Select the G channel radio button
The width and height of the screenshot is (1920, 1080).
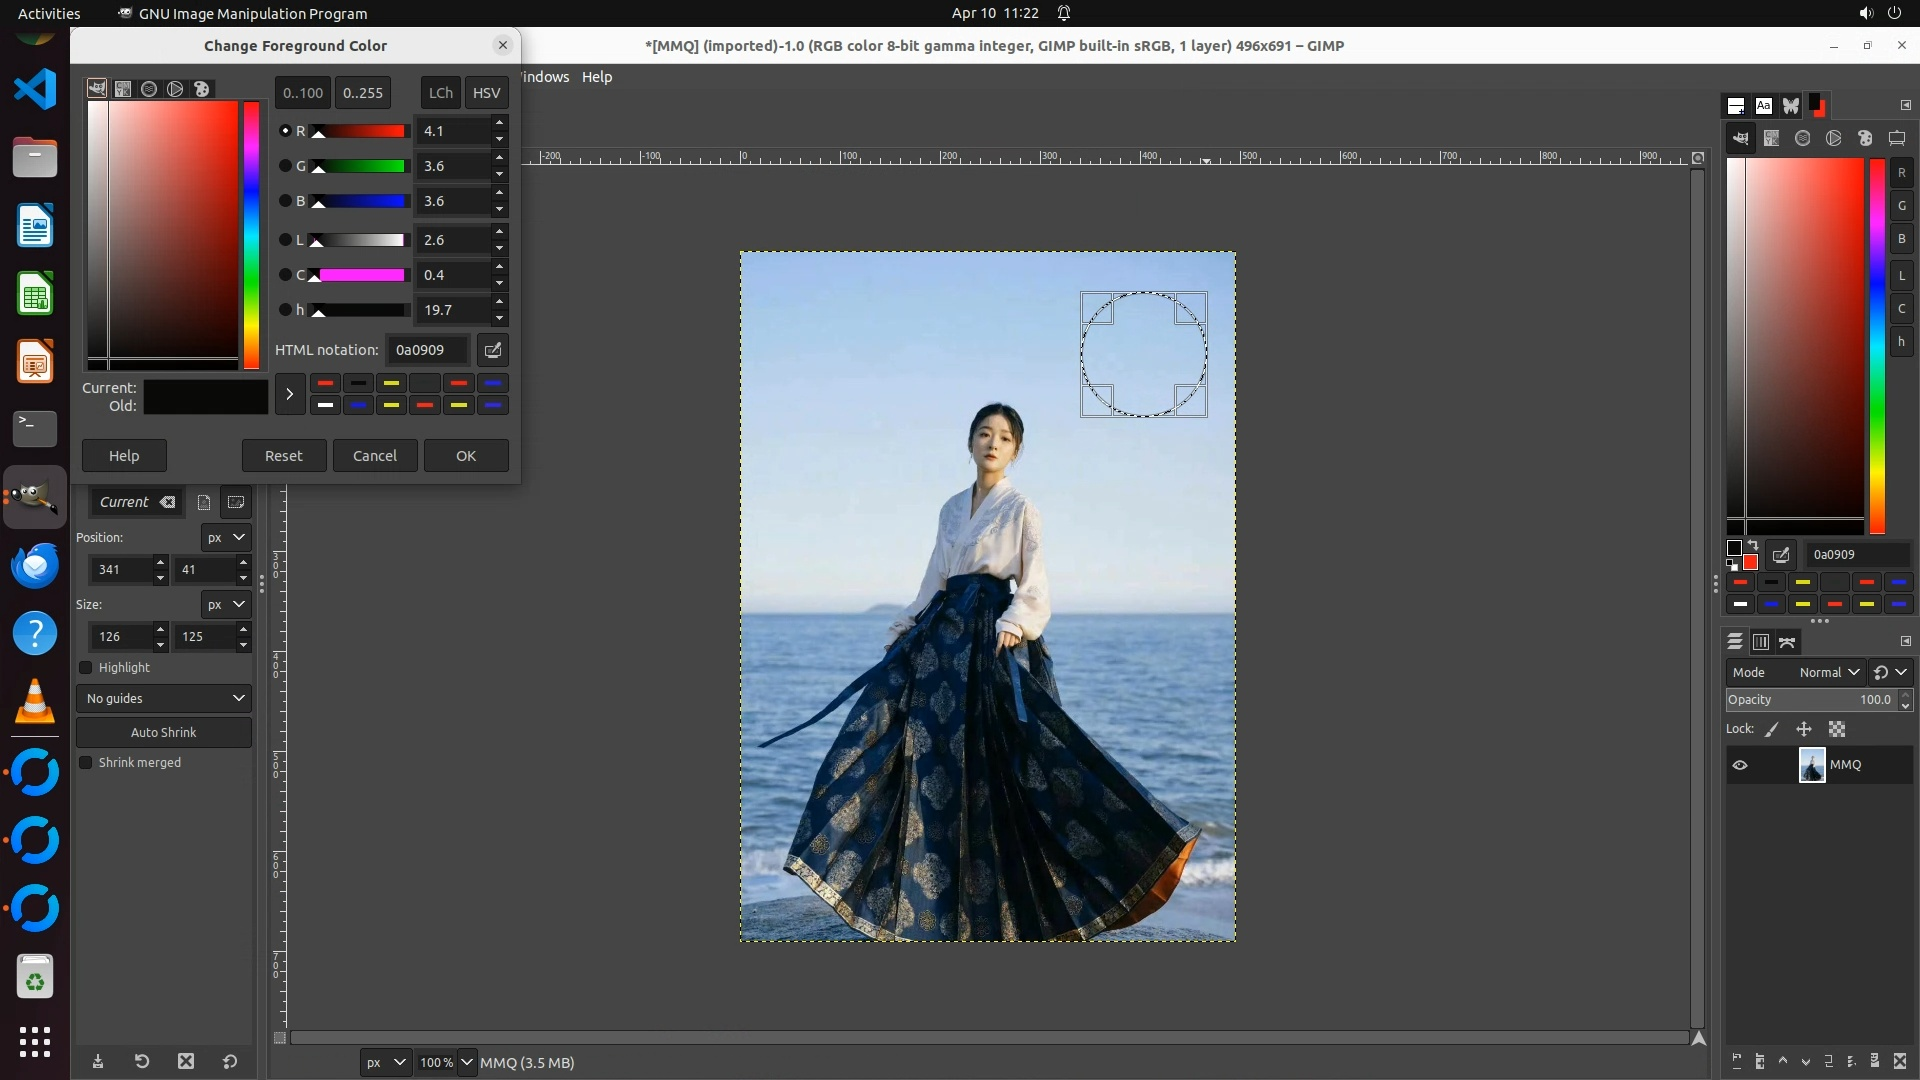285,166
